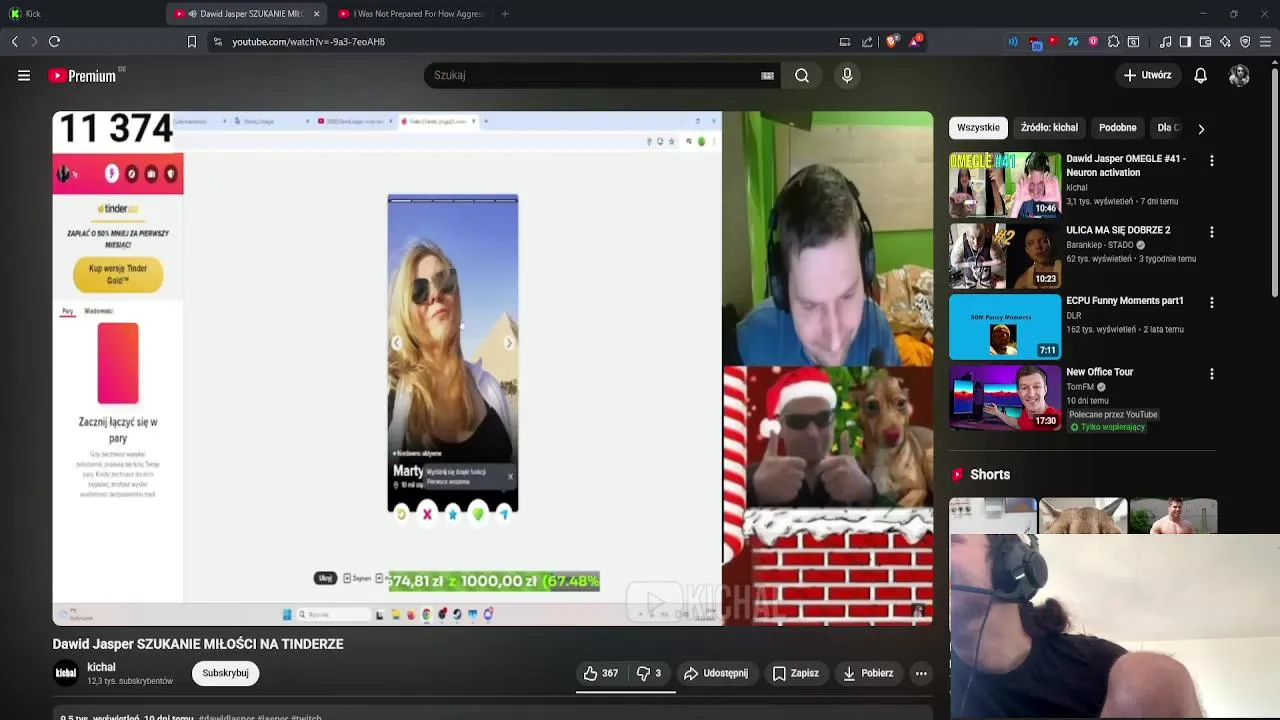Open the browser extensions puzzle icon

click(x=1113, y=42)
